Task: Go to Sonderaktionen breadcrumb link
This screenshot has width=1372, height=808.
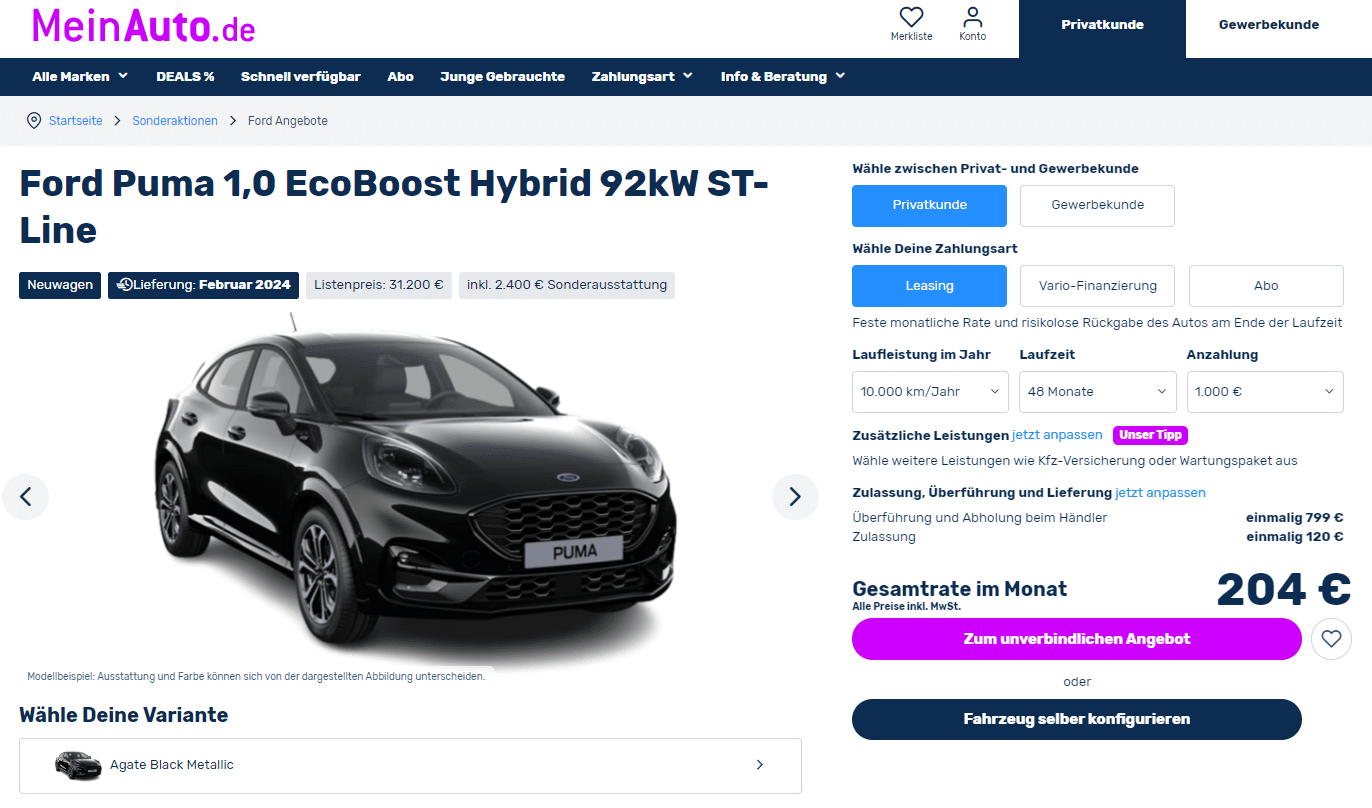Action: (175, 121)
